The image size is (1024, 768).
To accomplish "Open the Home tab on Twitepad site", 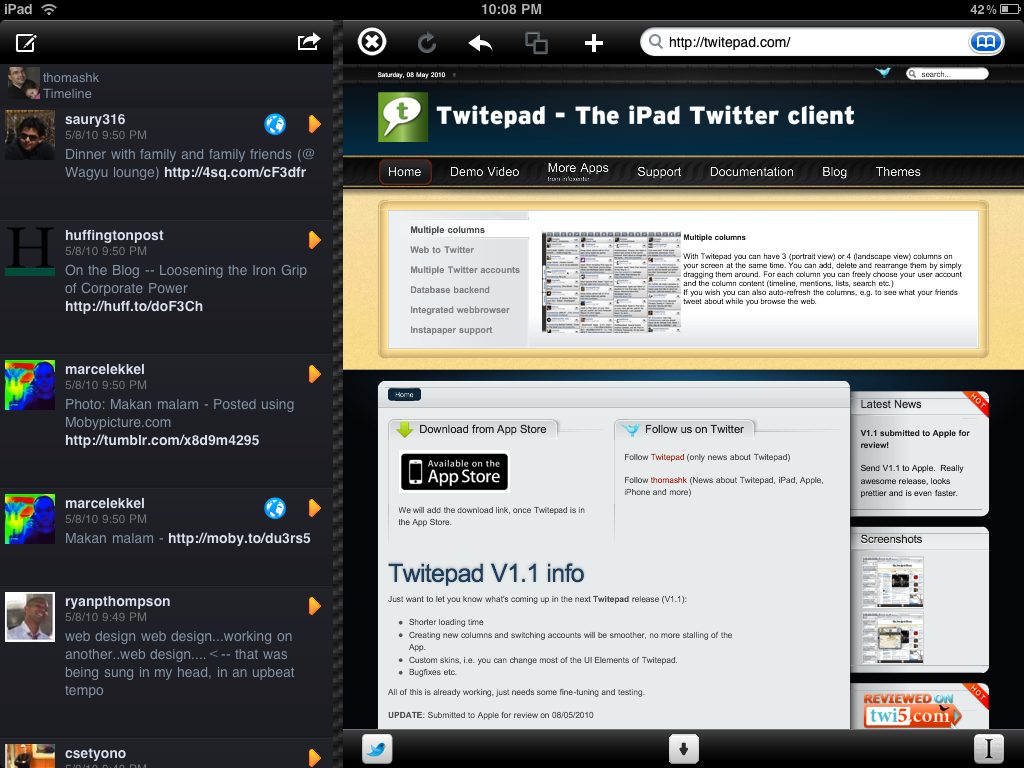I will 405,172.
